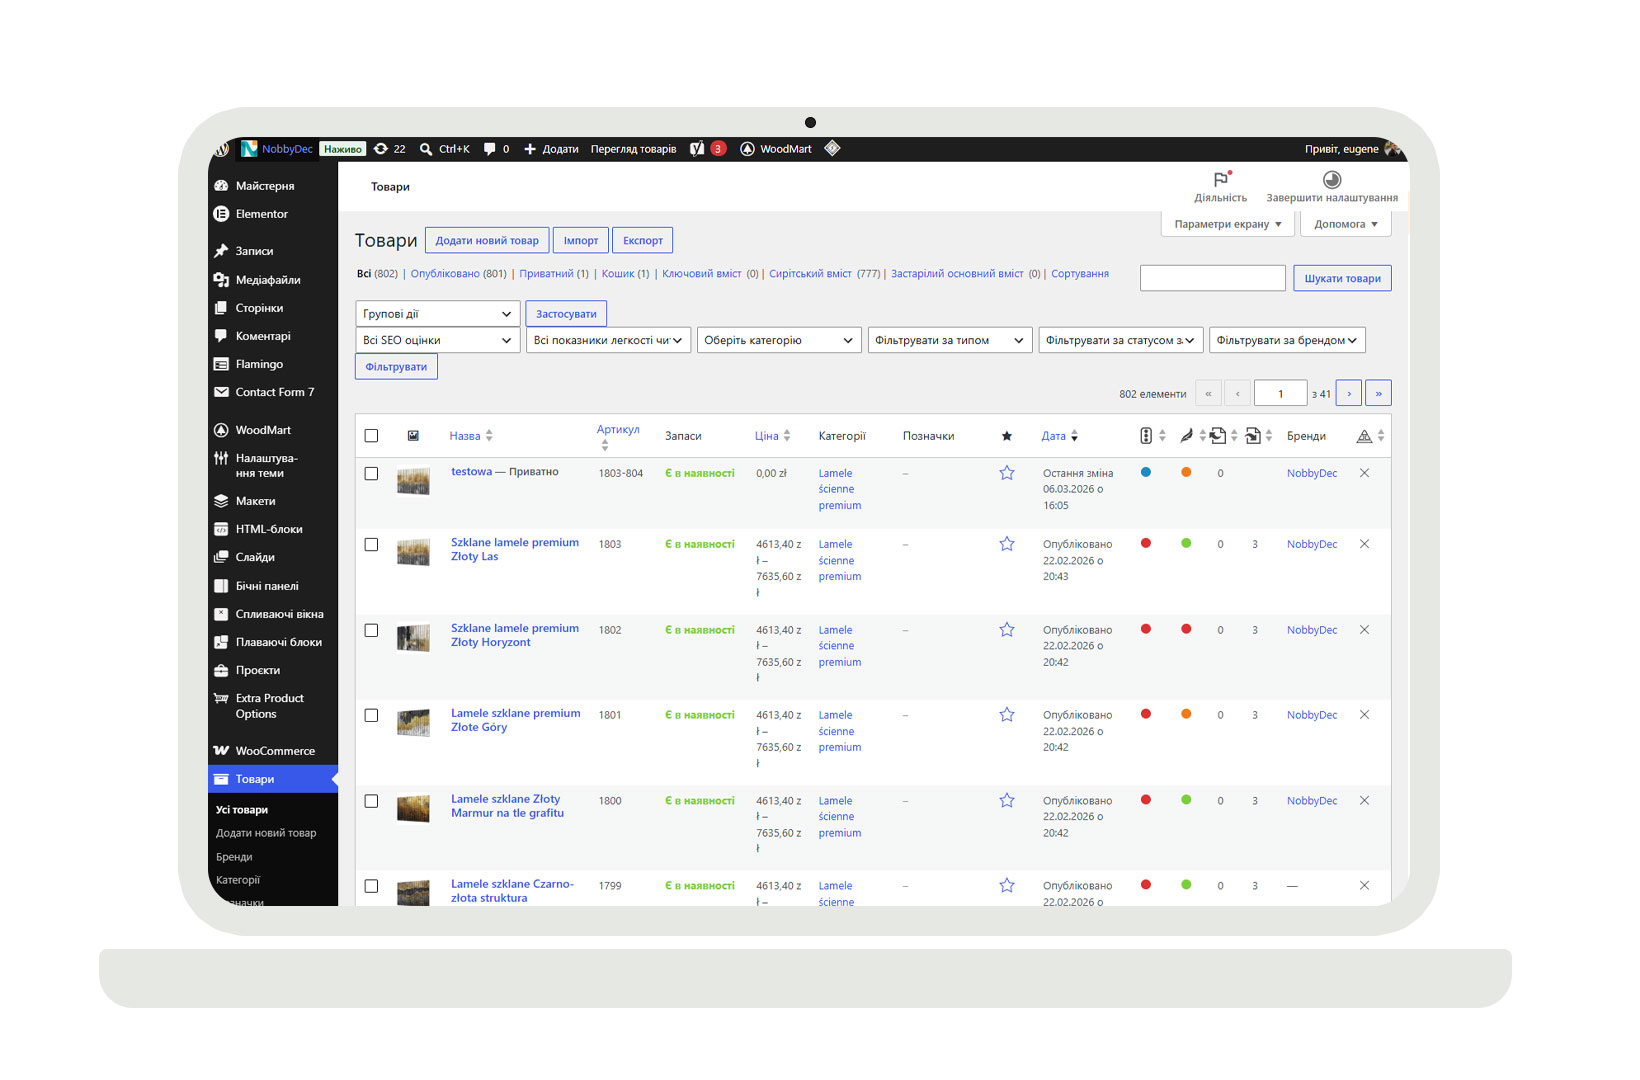
Task: Open the Оберіть категорію dropdown
Action: point(779,340)
